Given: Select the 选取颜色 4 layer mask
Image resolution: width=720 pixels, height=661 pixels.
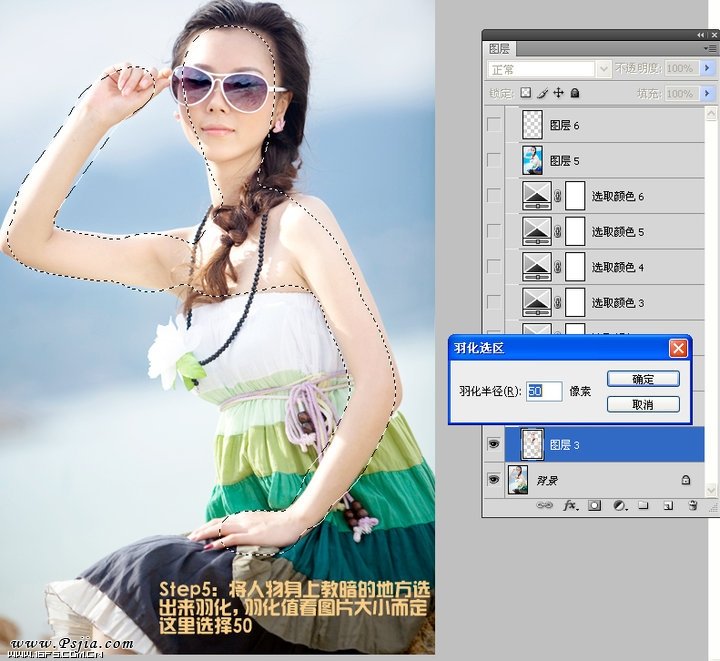Looking at the screenshot, I should click(575, 267).
